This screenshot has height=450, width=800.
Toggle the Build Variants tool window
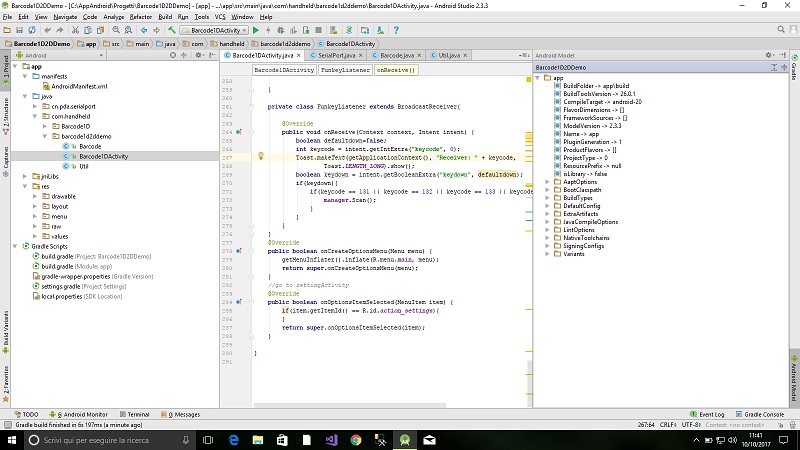(x=6, y=332)
